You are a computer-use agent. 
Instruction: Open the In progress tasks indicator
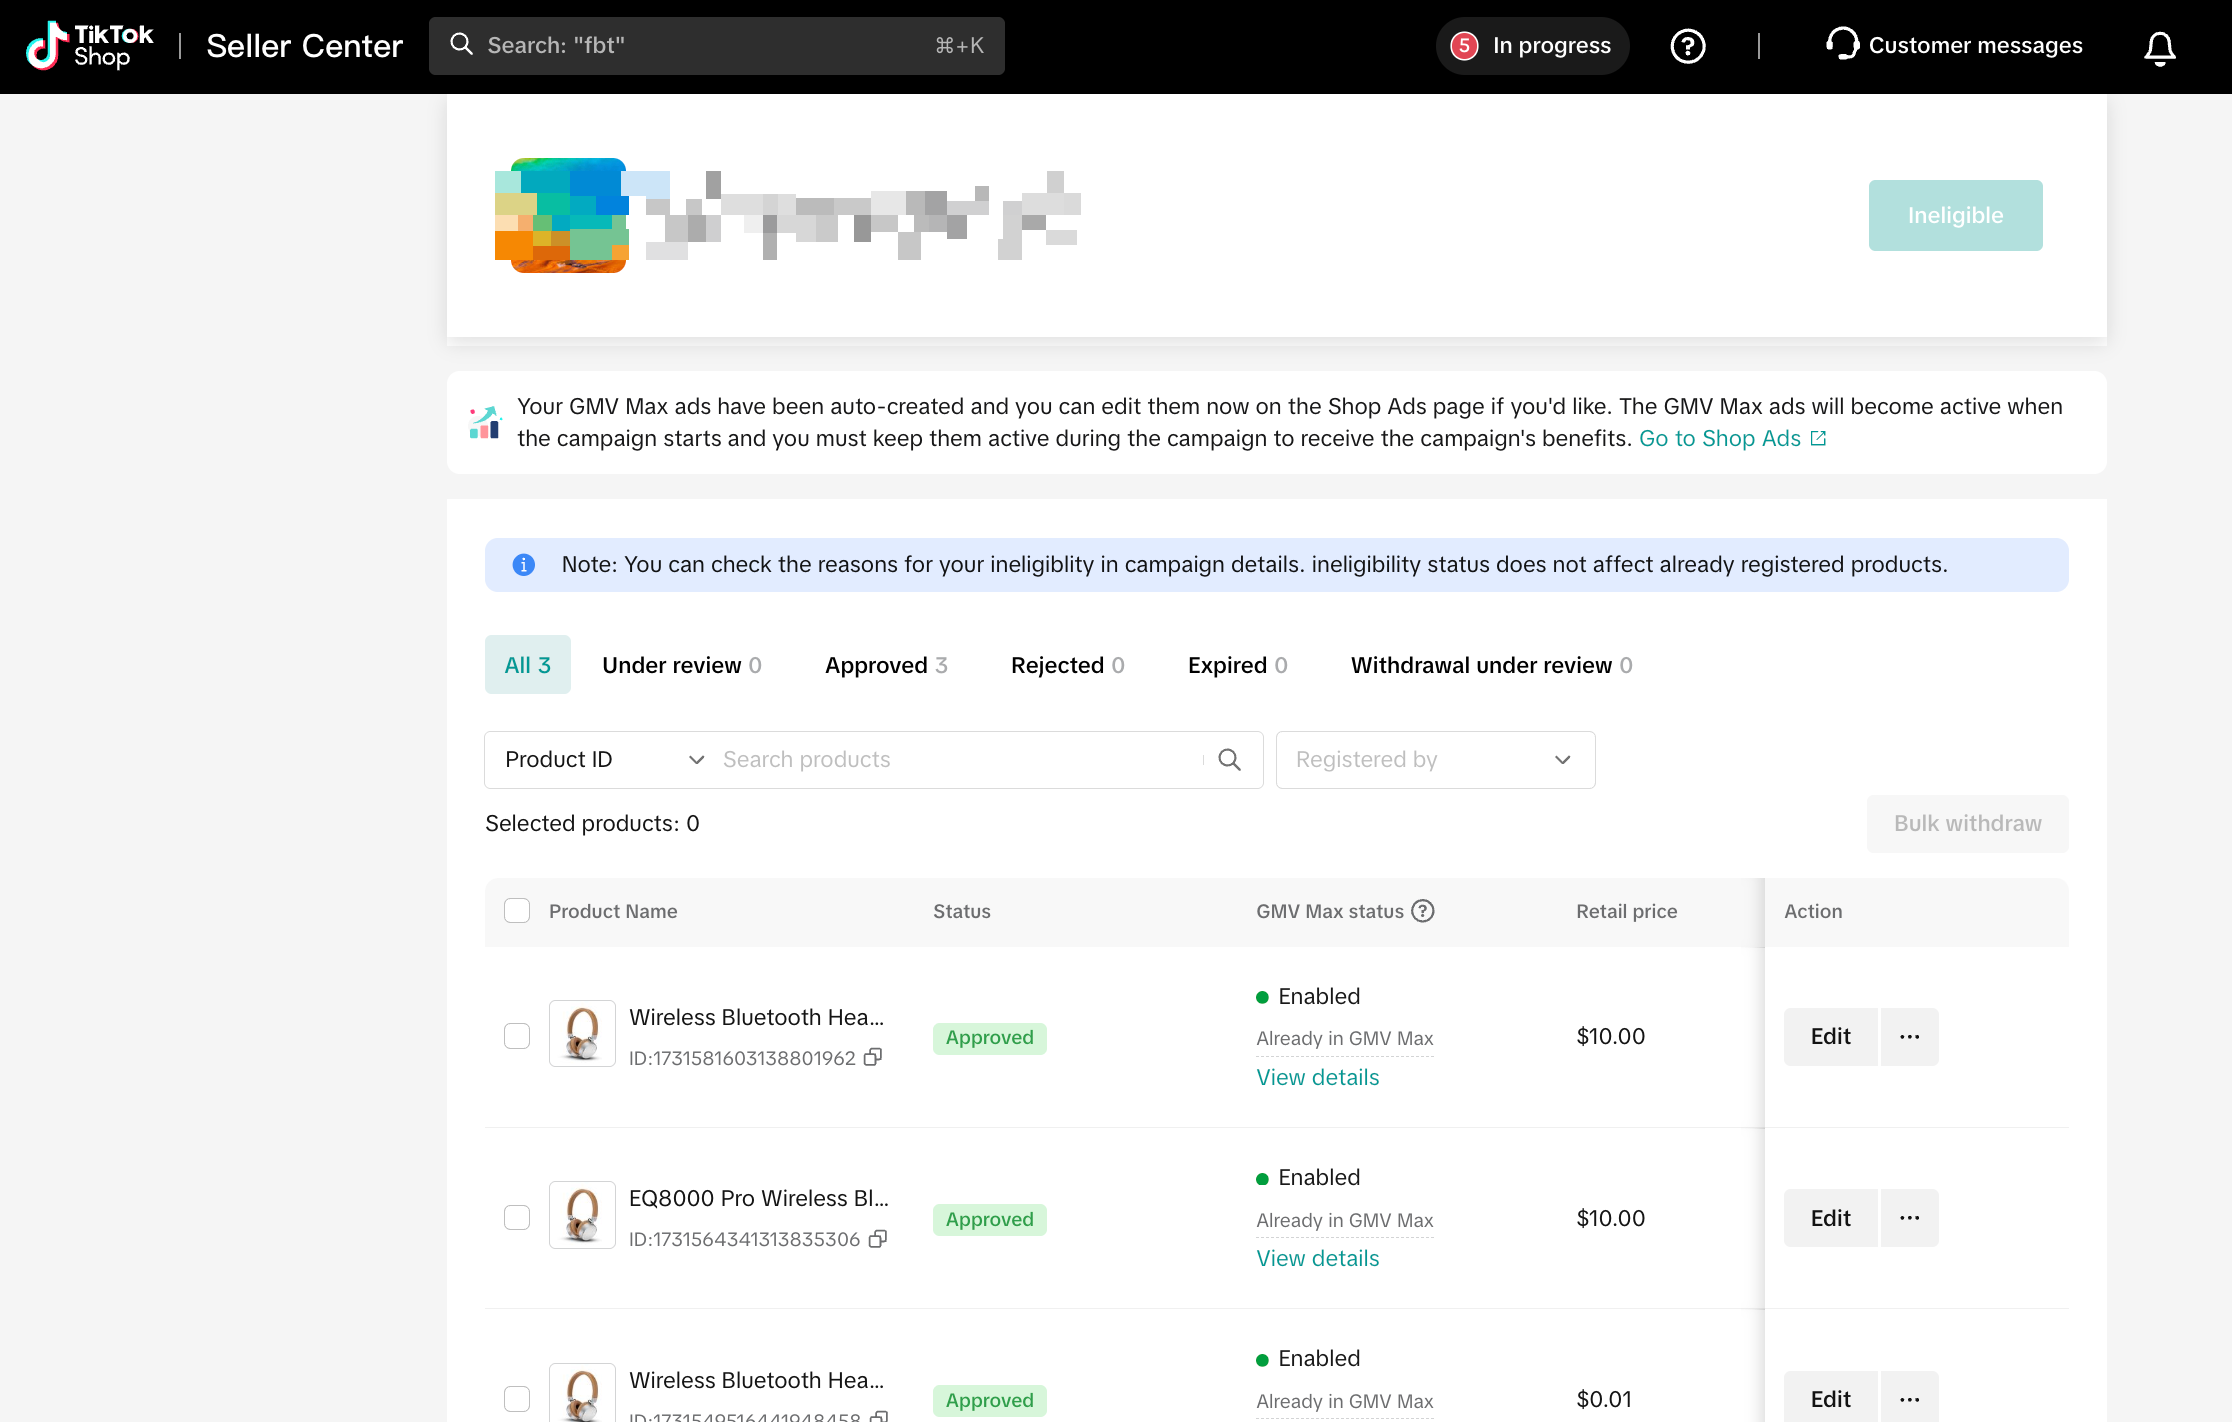[x=1532, y=46]
